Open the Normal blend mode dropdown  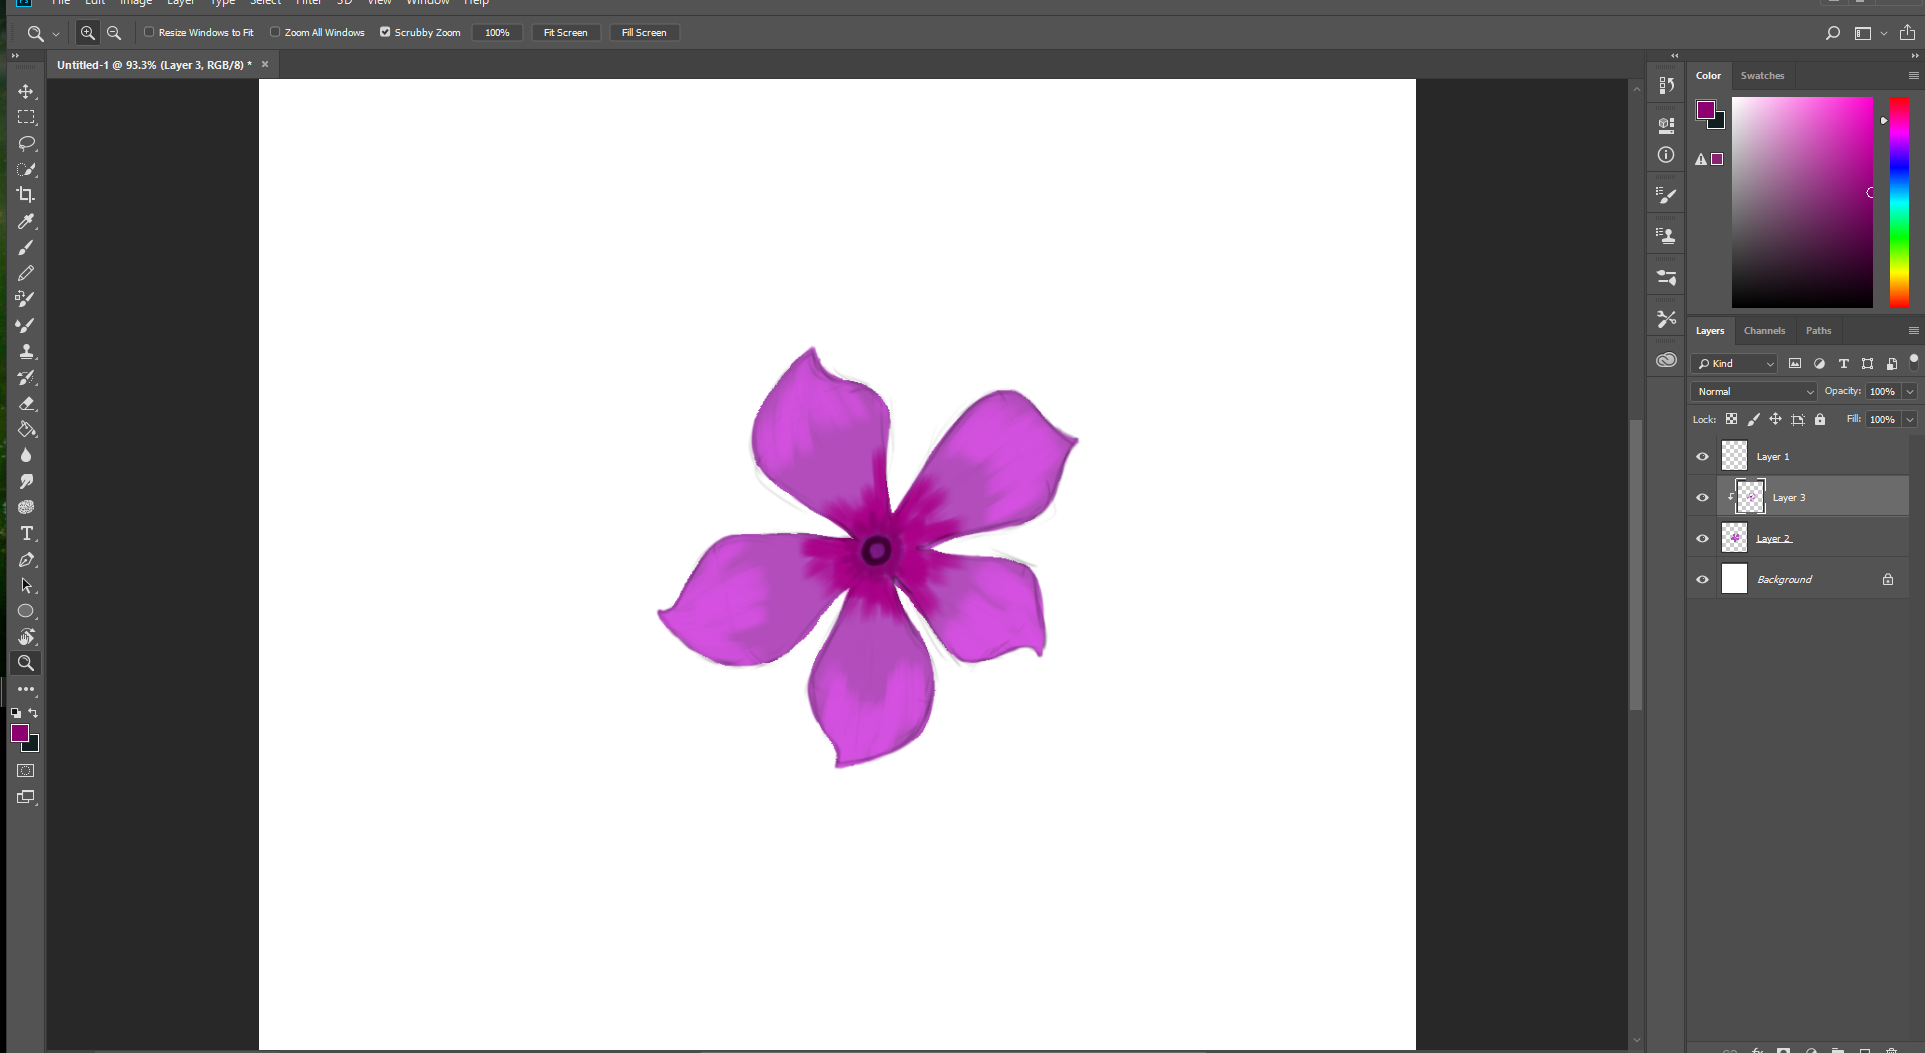(x=1754, y=391)
